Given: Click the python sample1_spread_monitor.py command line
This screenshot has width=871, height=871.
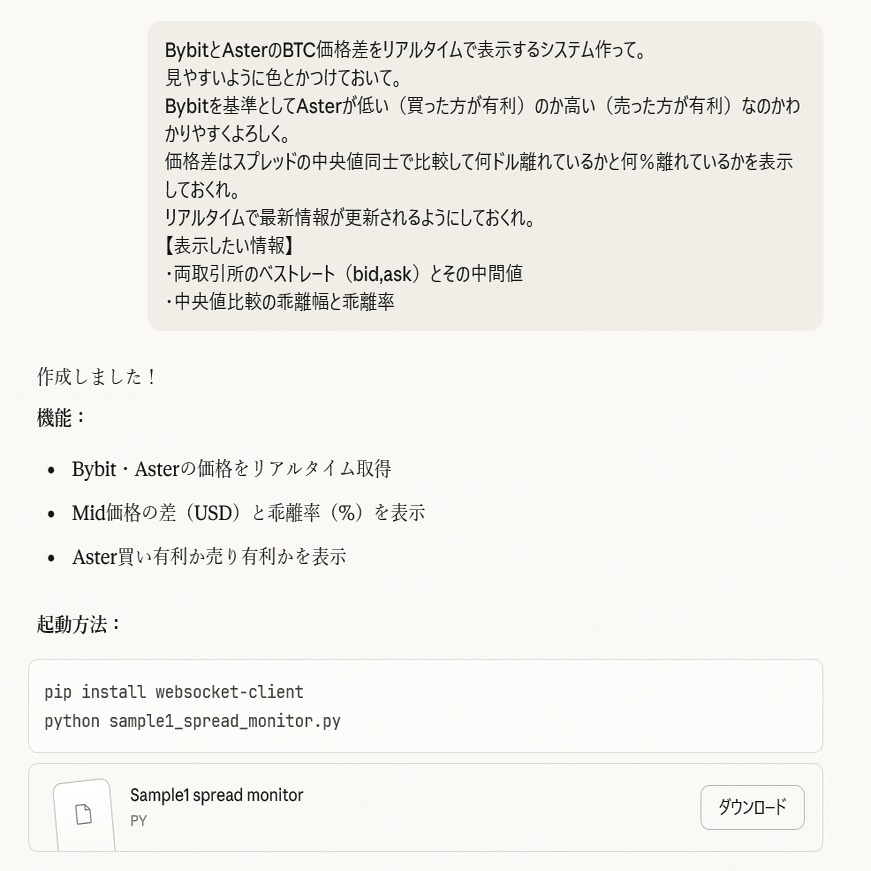Looking at the screenshot, I should 192,720.
